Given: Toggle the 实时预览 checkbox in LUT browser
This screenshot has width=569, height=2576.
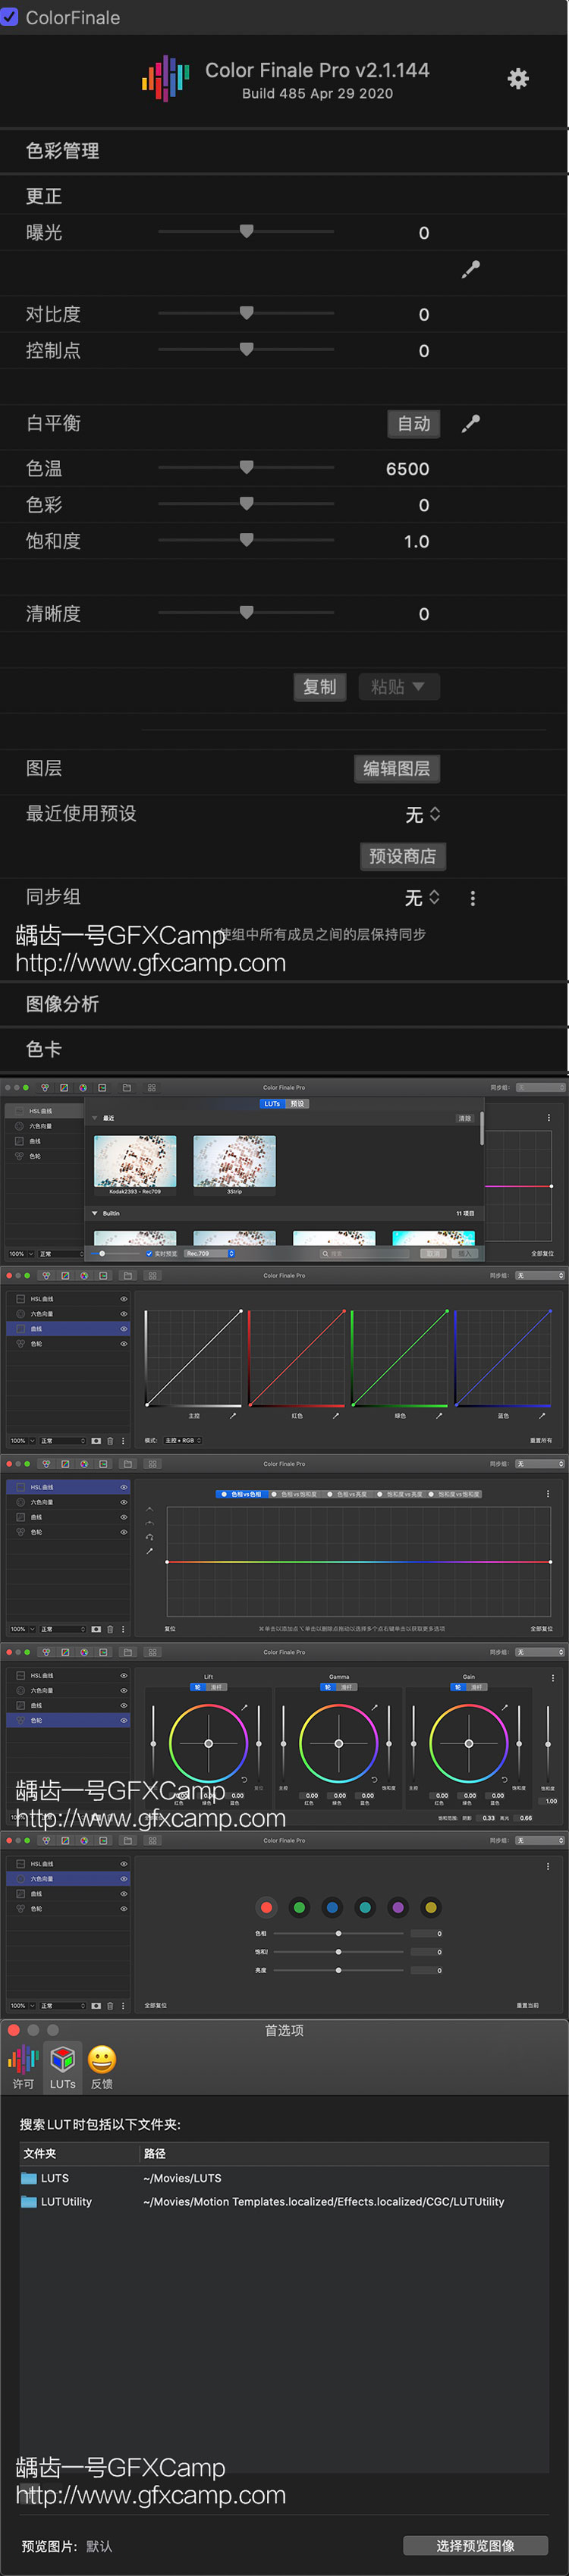Looking at the screenshot, I should [149, 1253].
